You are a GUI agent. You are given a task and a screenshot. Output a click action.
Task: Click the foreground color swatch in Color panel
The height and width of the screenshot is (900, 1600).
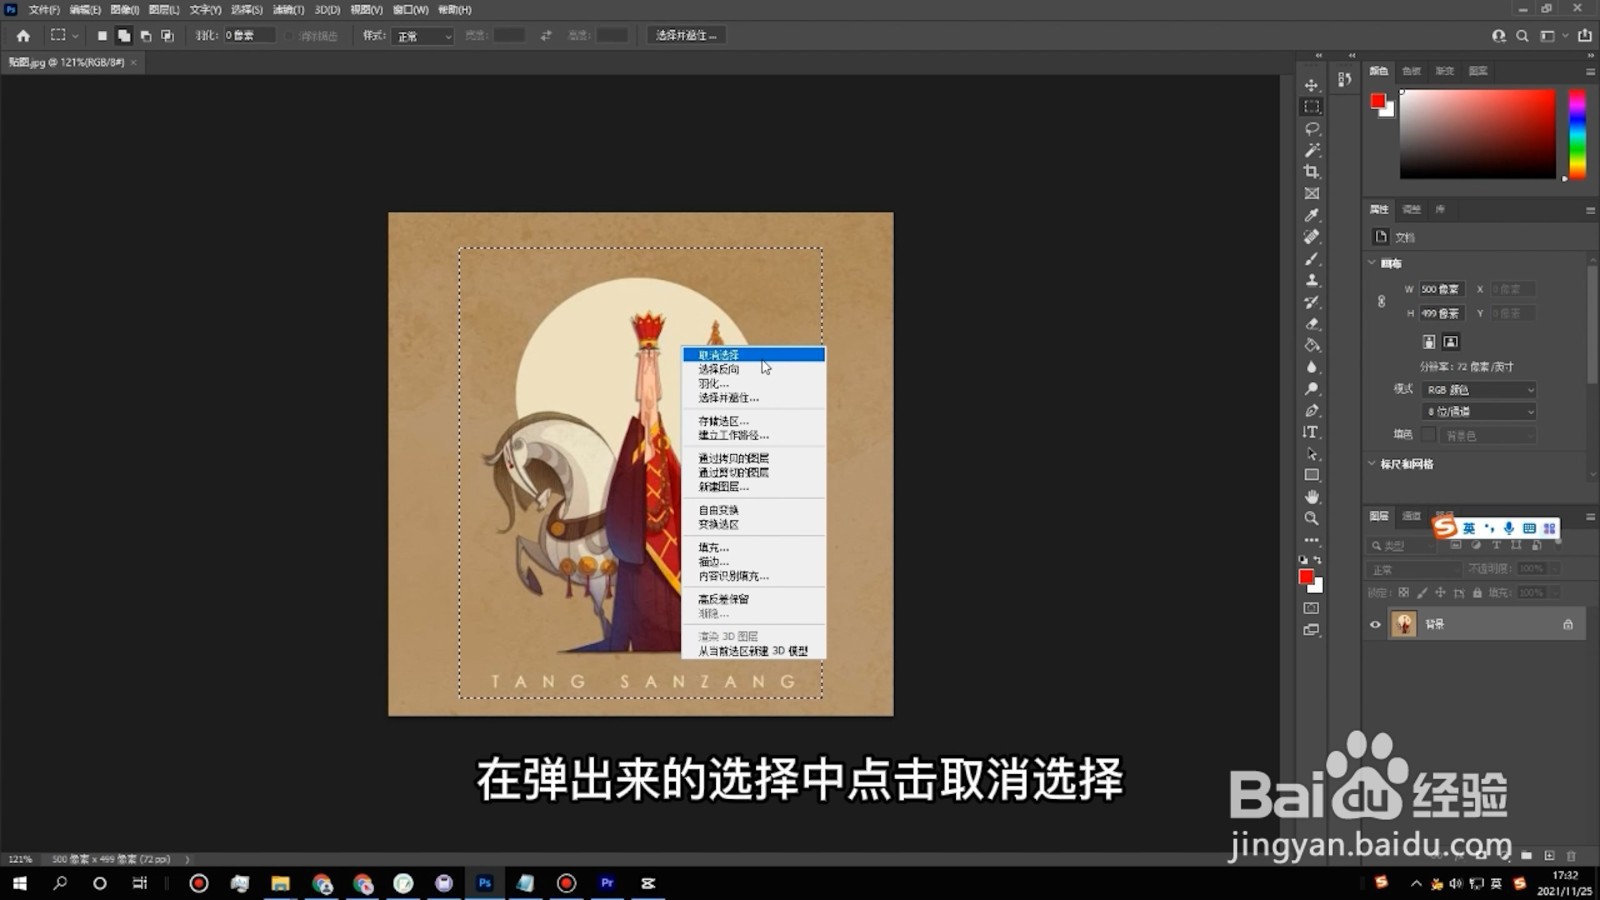pyautogui.click(x=1378, y=101)
